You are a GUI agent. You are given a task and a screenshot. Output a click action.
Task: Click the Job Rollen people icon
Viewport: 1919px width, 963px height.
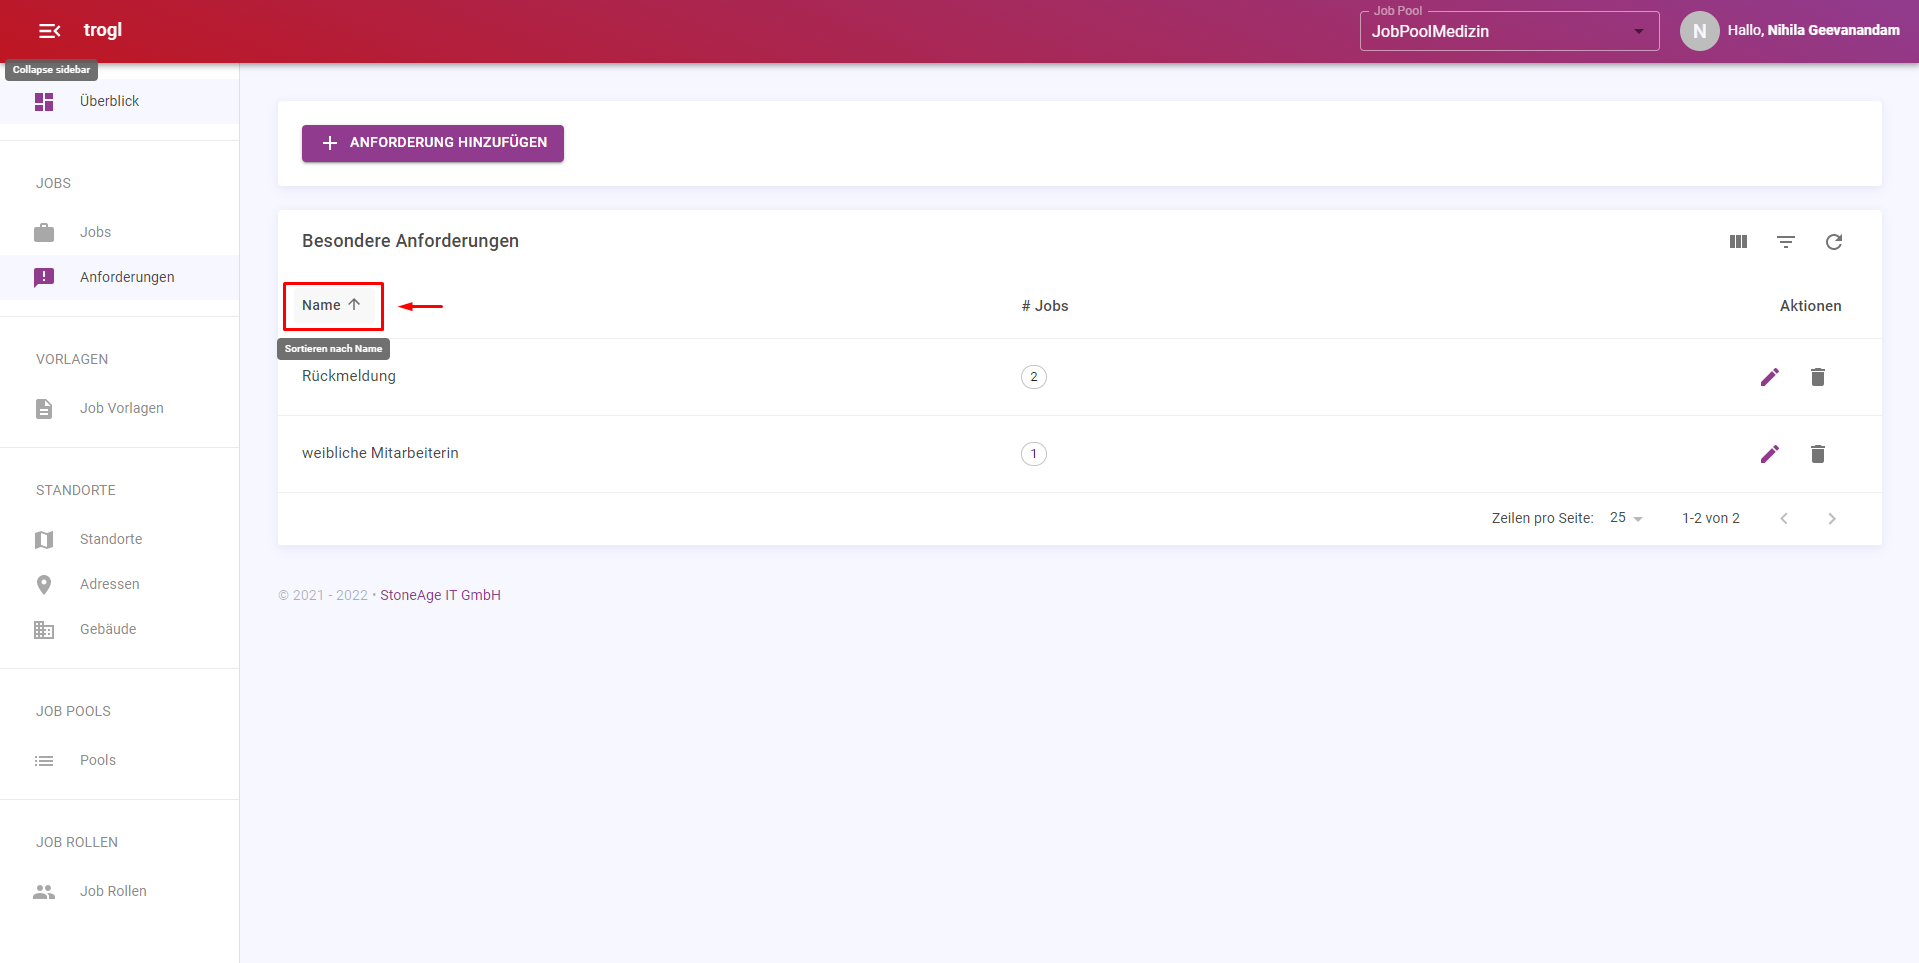pyautogui.click(x=44, y=892)
